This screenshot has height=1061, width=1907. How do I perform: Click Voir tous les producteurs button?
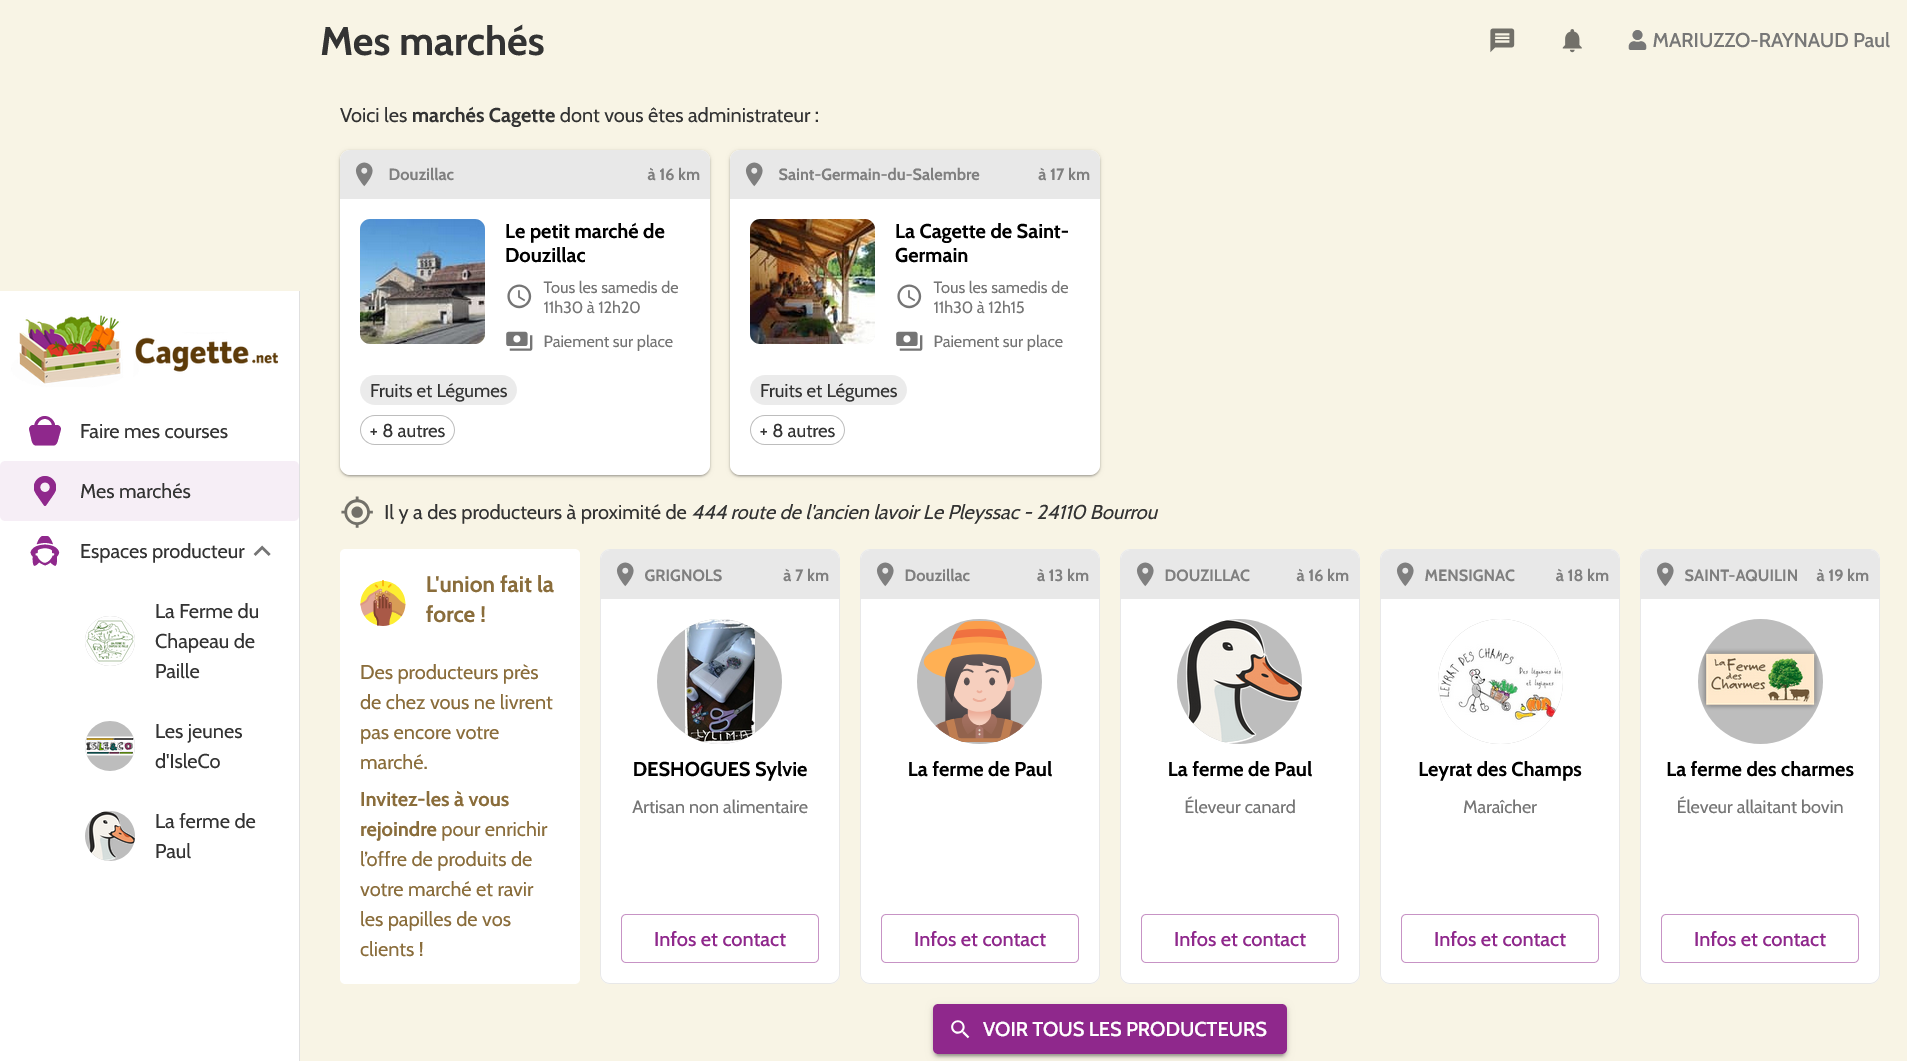pos(1109,1029)
